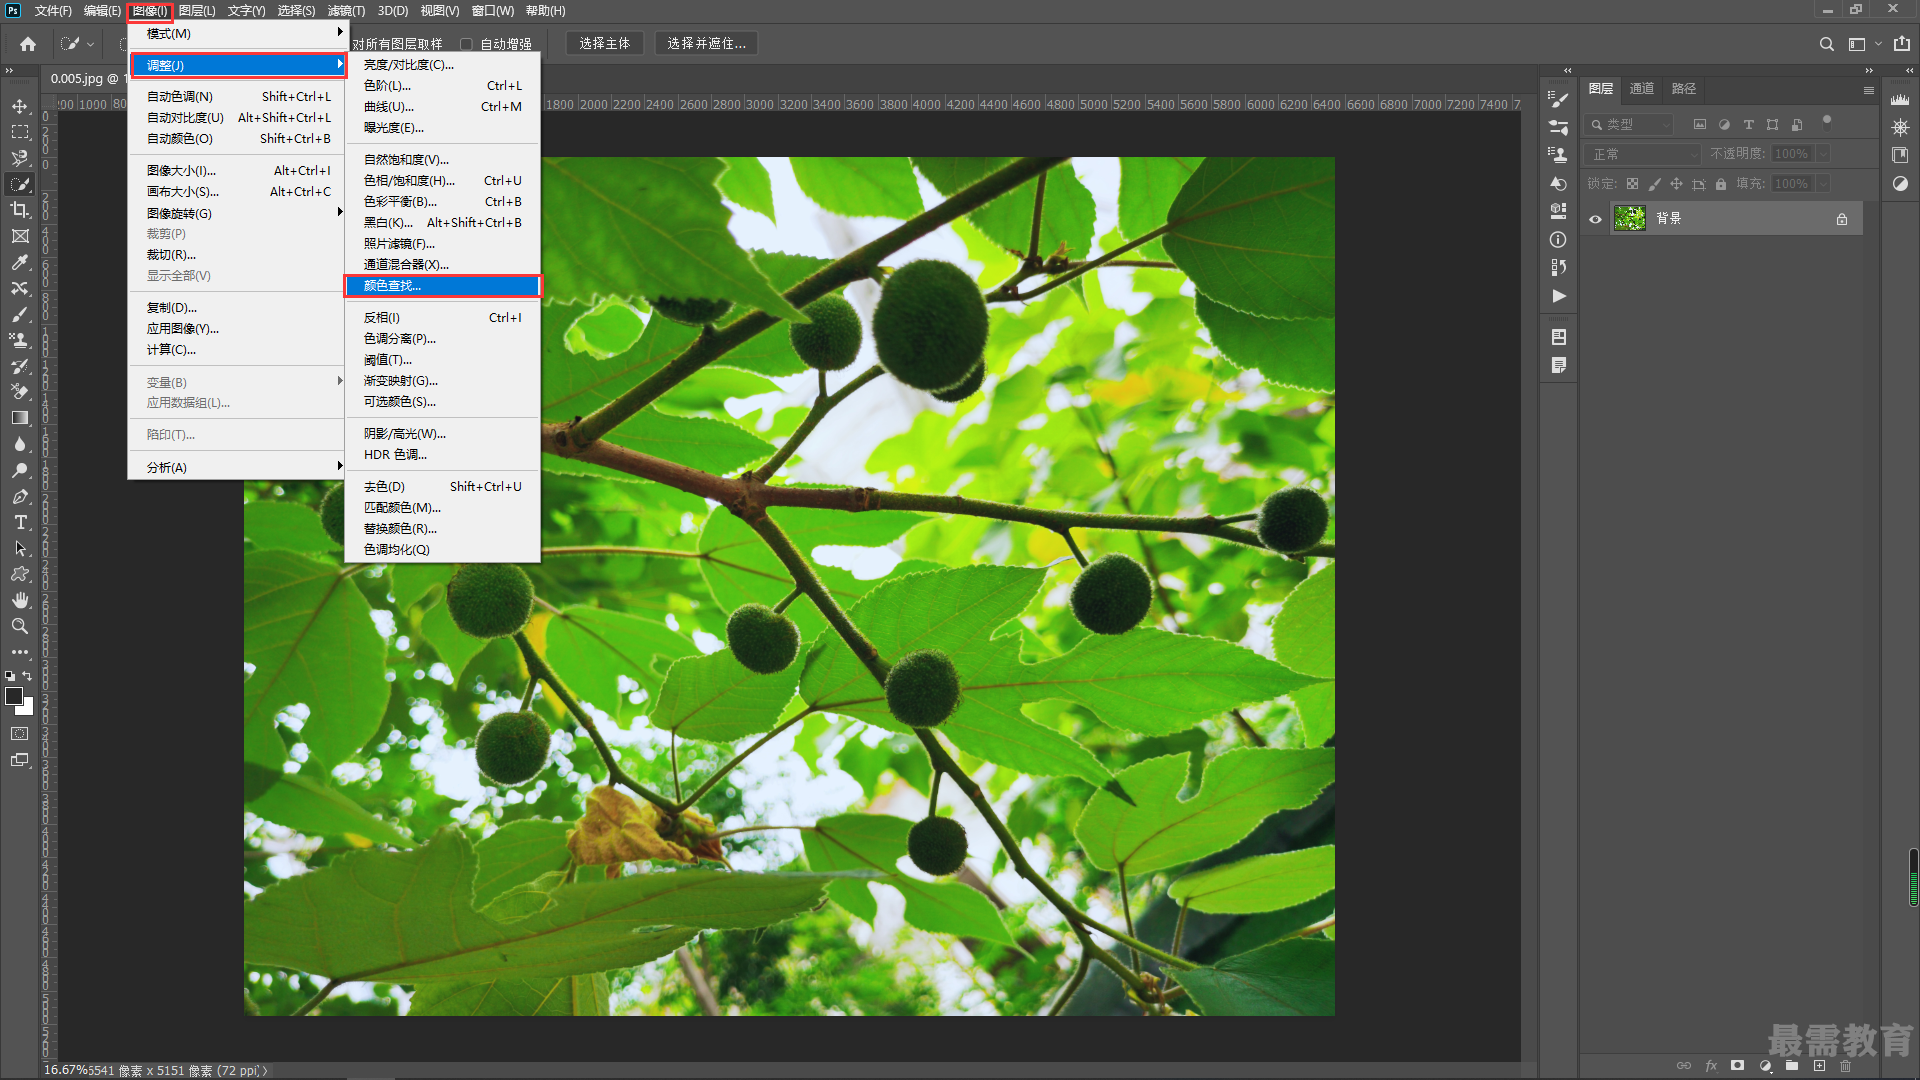
Task: Select the Gradient tool
Action: (20, 418)
